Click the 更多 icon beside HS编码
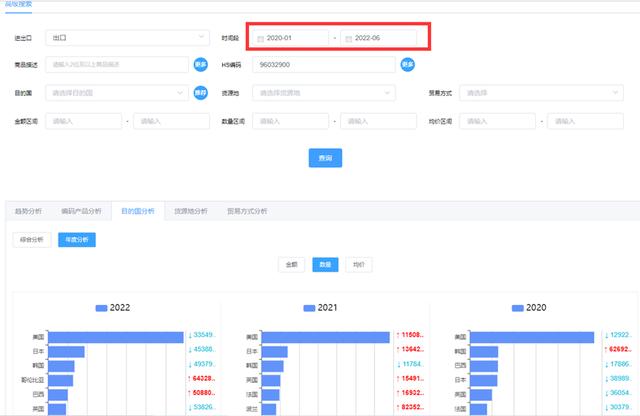 (407, 65)
